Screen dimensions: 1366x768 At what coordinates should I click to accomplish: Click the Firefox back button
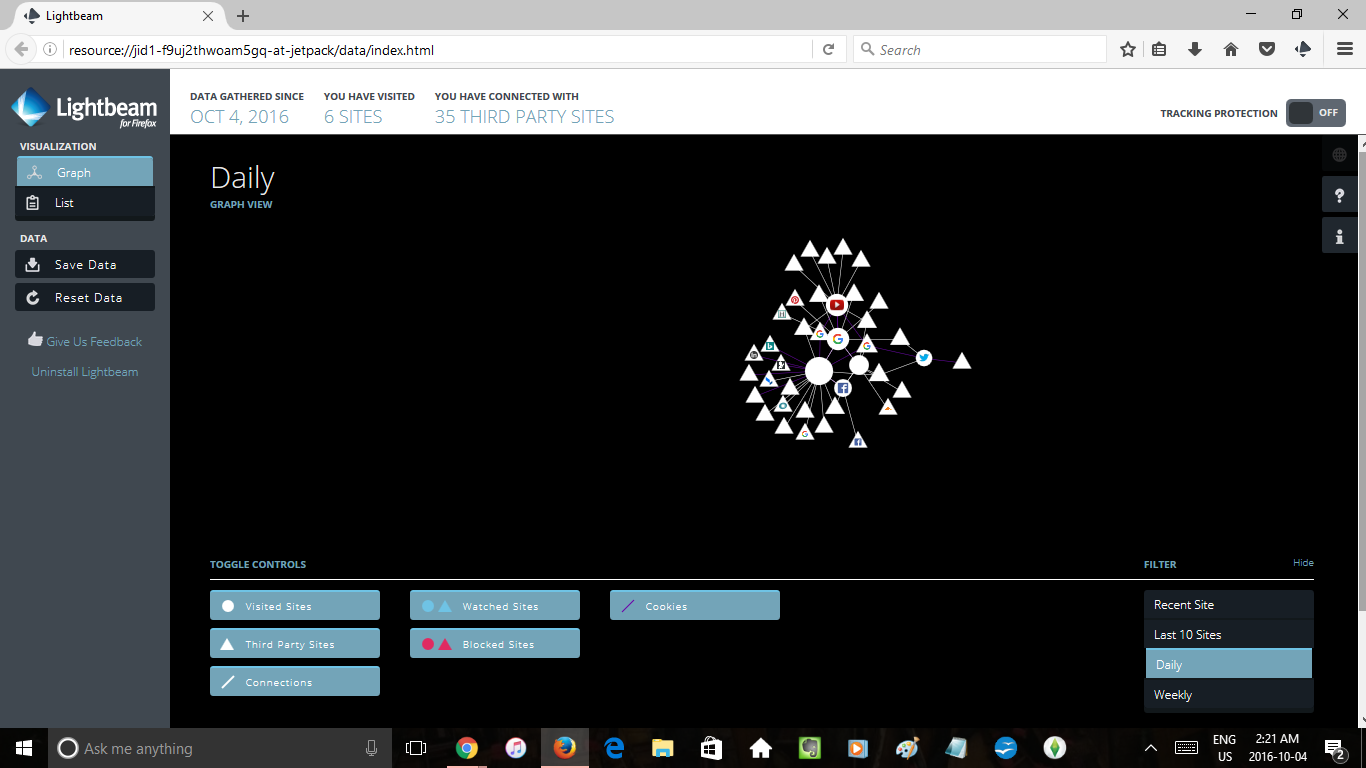[21, 49]
